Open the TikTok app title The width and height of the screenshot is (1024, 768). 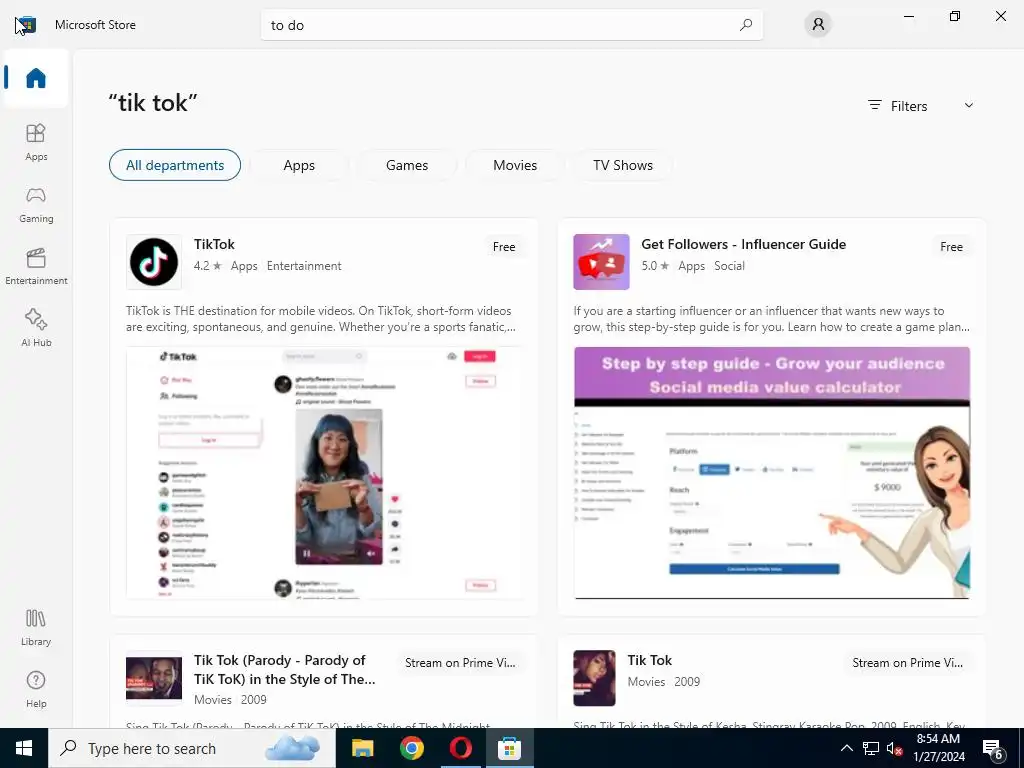tap(214, 244)
